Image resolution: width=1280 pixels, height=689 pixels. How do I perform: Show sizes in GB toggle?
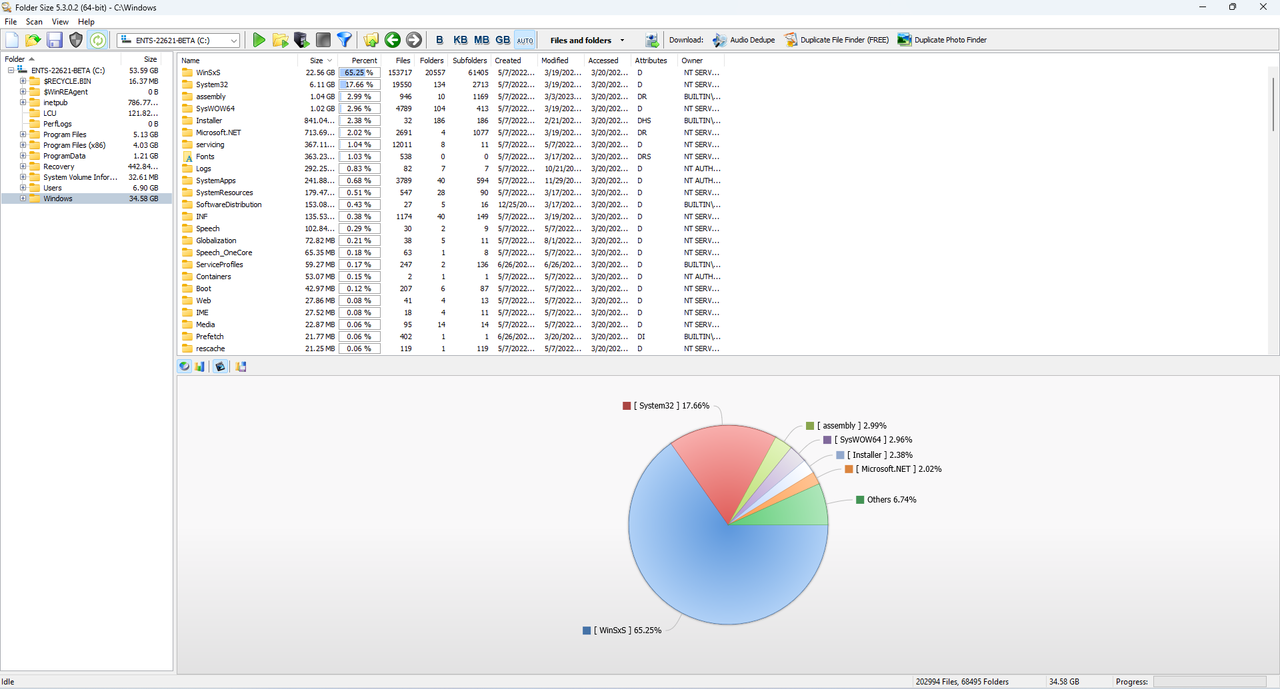[502, 40]
